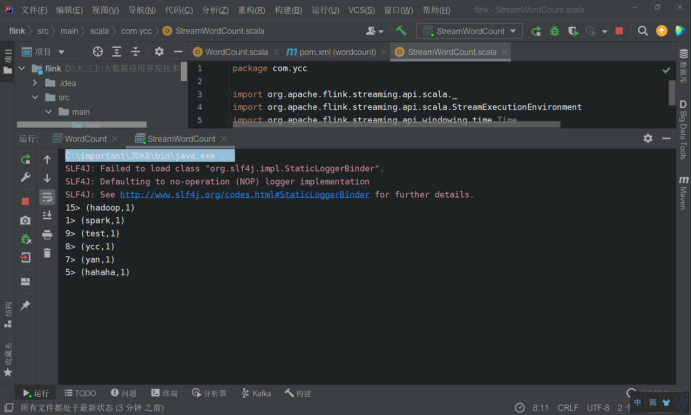
Task: Open the 运行 tool window button
Action: point(35,393)
